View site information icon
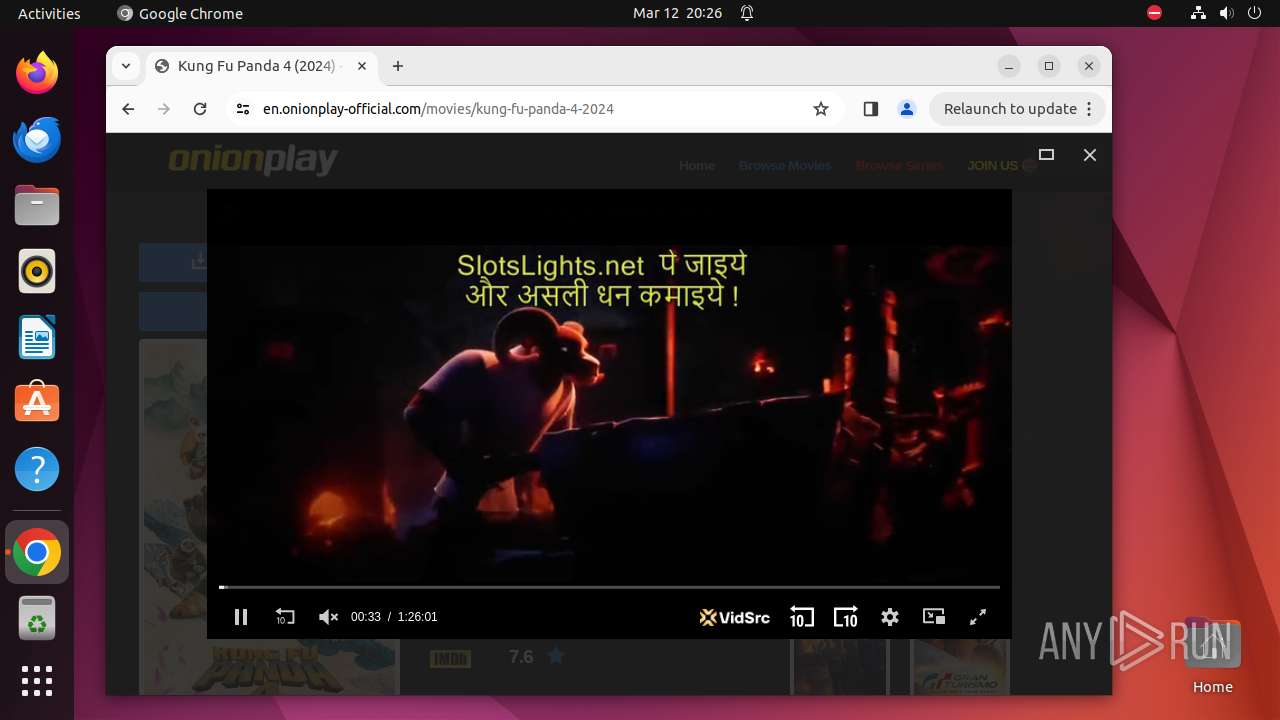 click(x=243, y=109)
